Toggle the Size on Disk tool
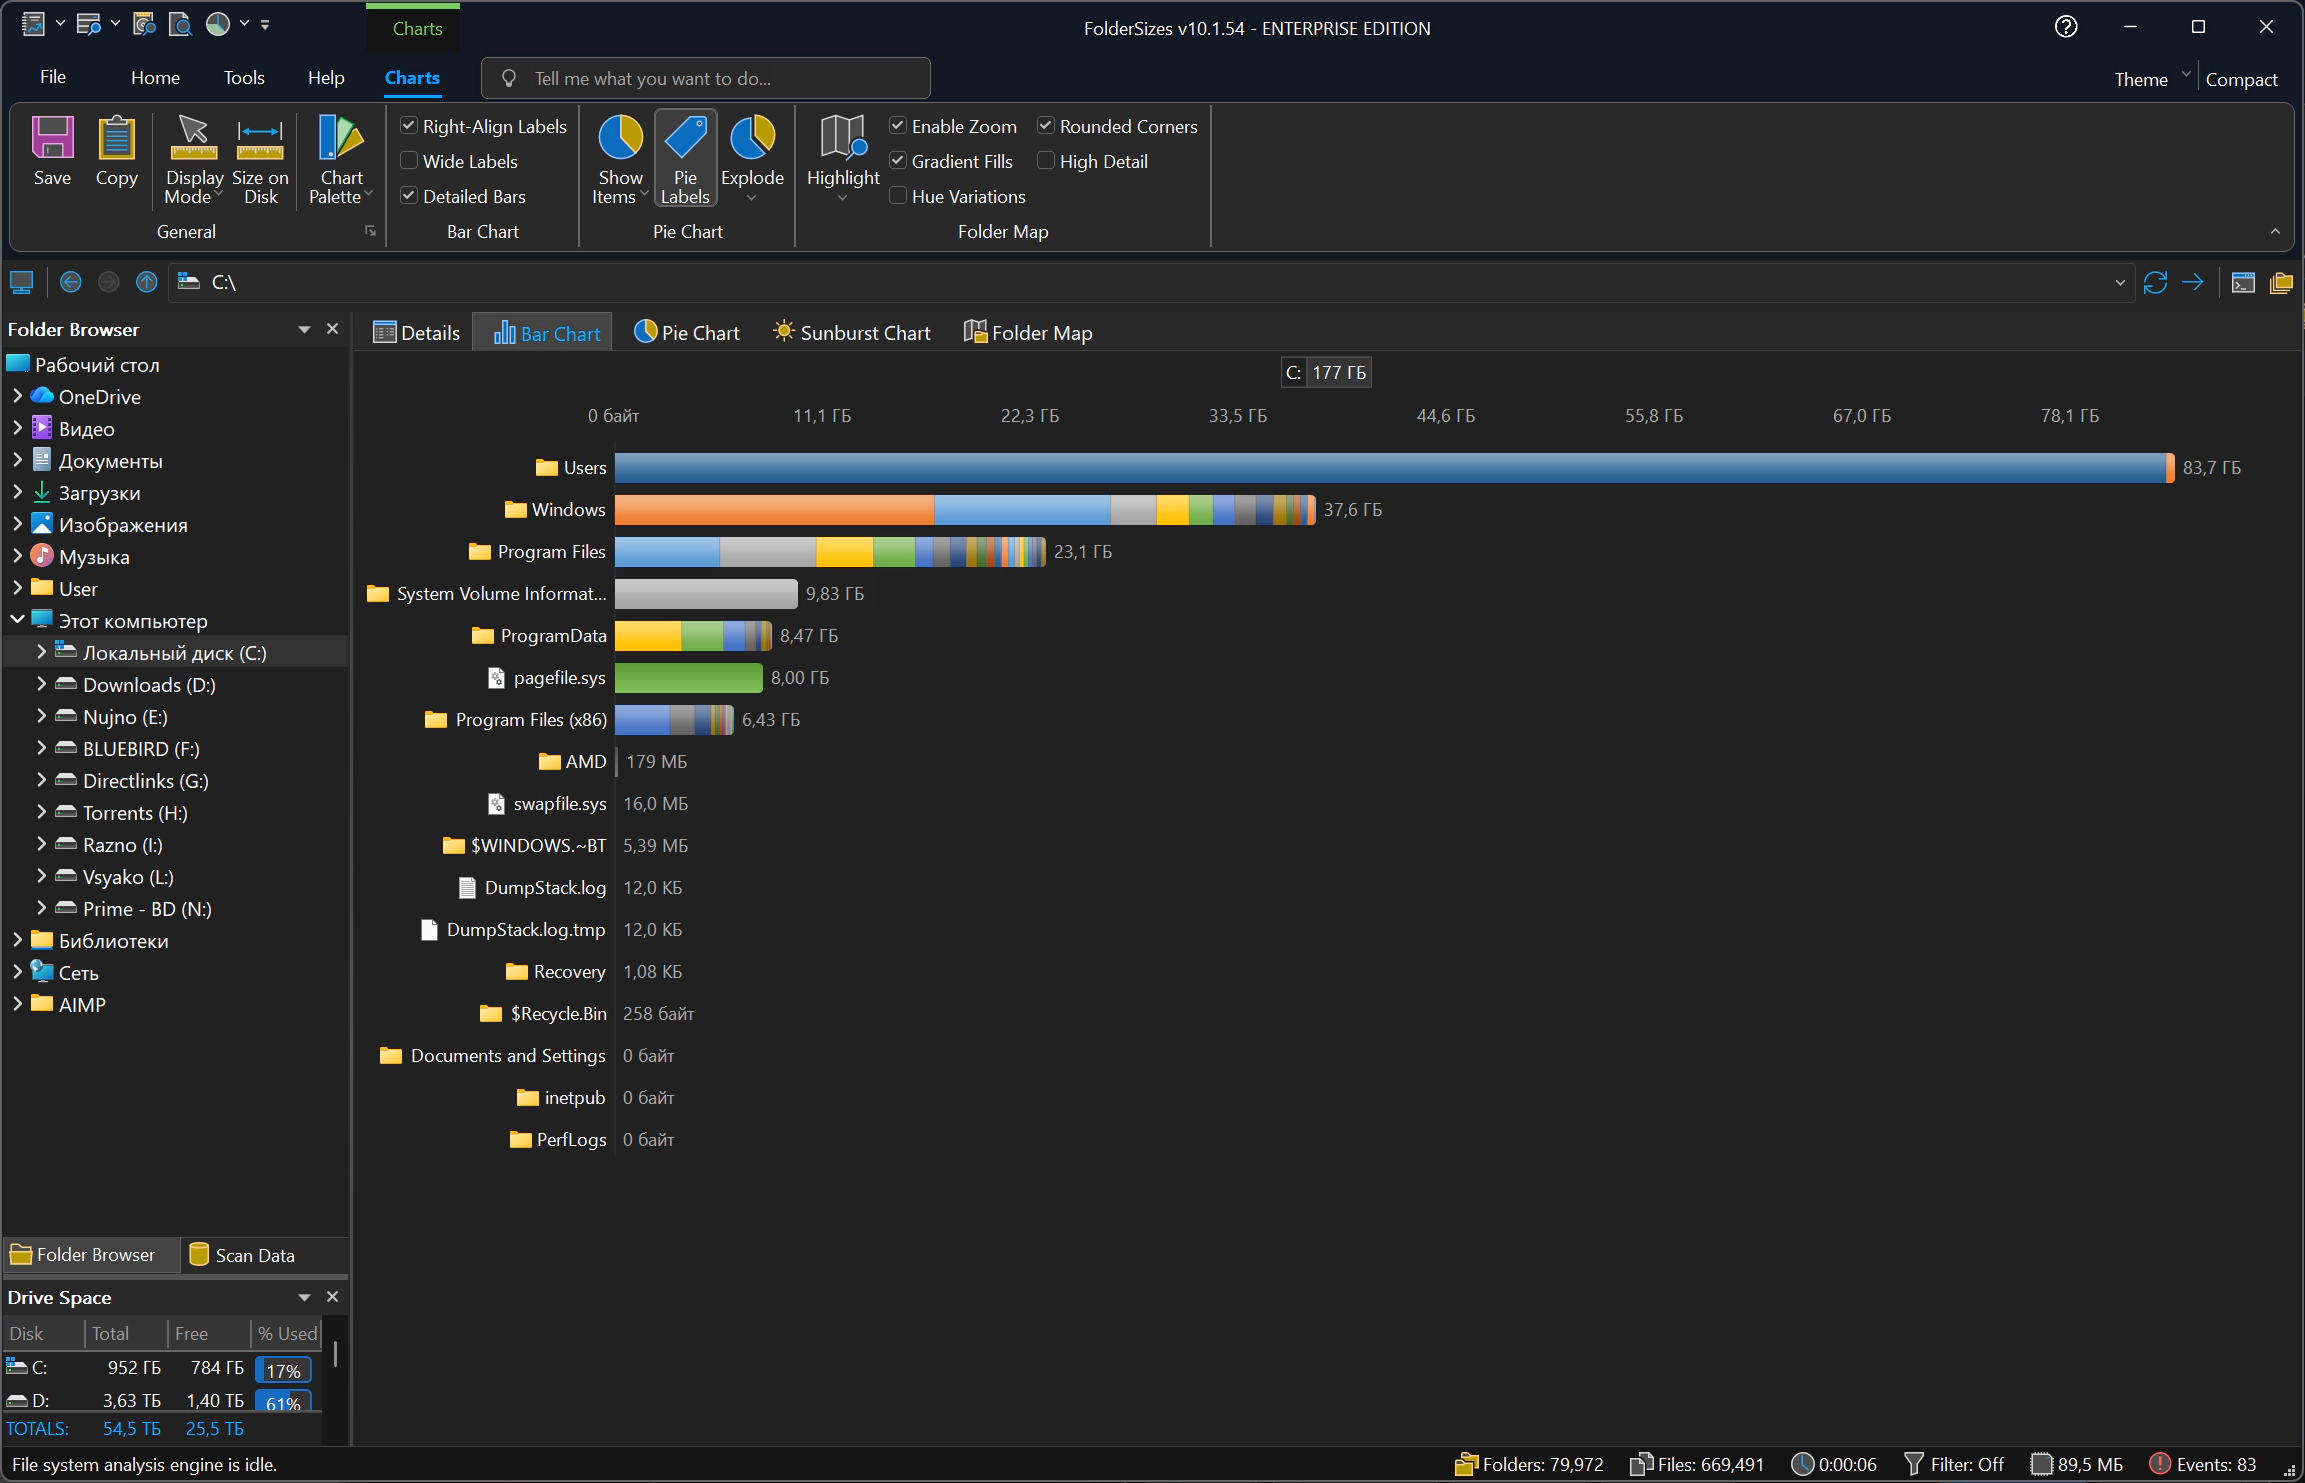This screenshot has height=1483, width=2305. pyautogui.click(x=260, y=160)
